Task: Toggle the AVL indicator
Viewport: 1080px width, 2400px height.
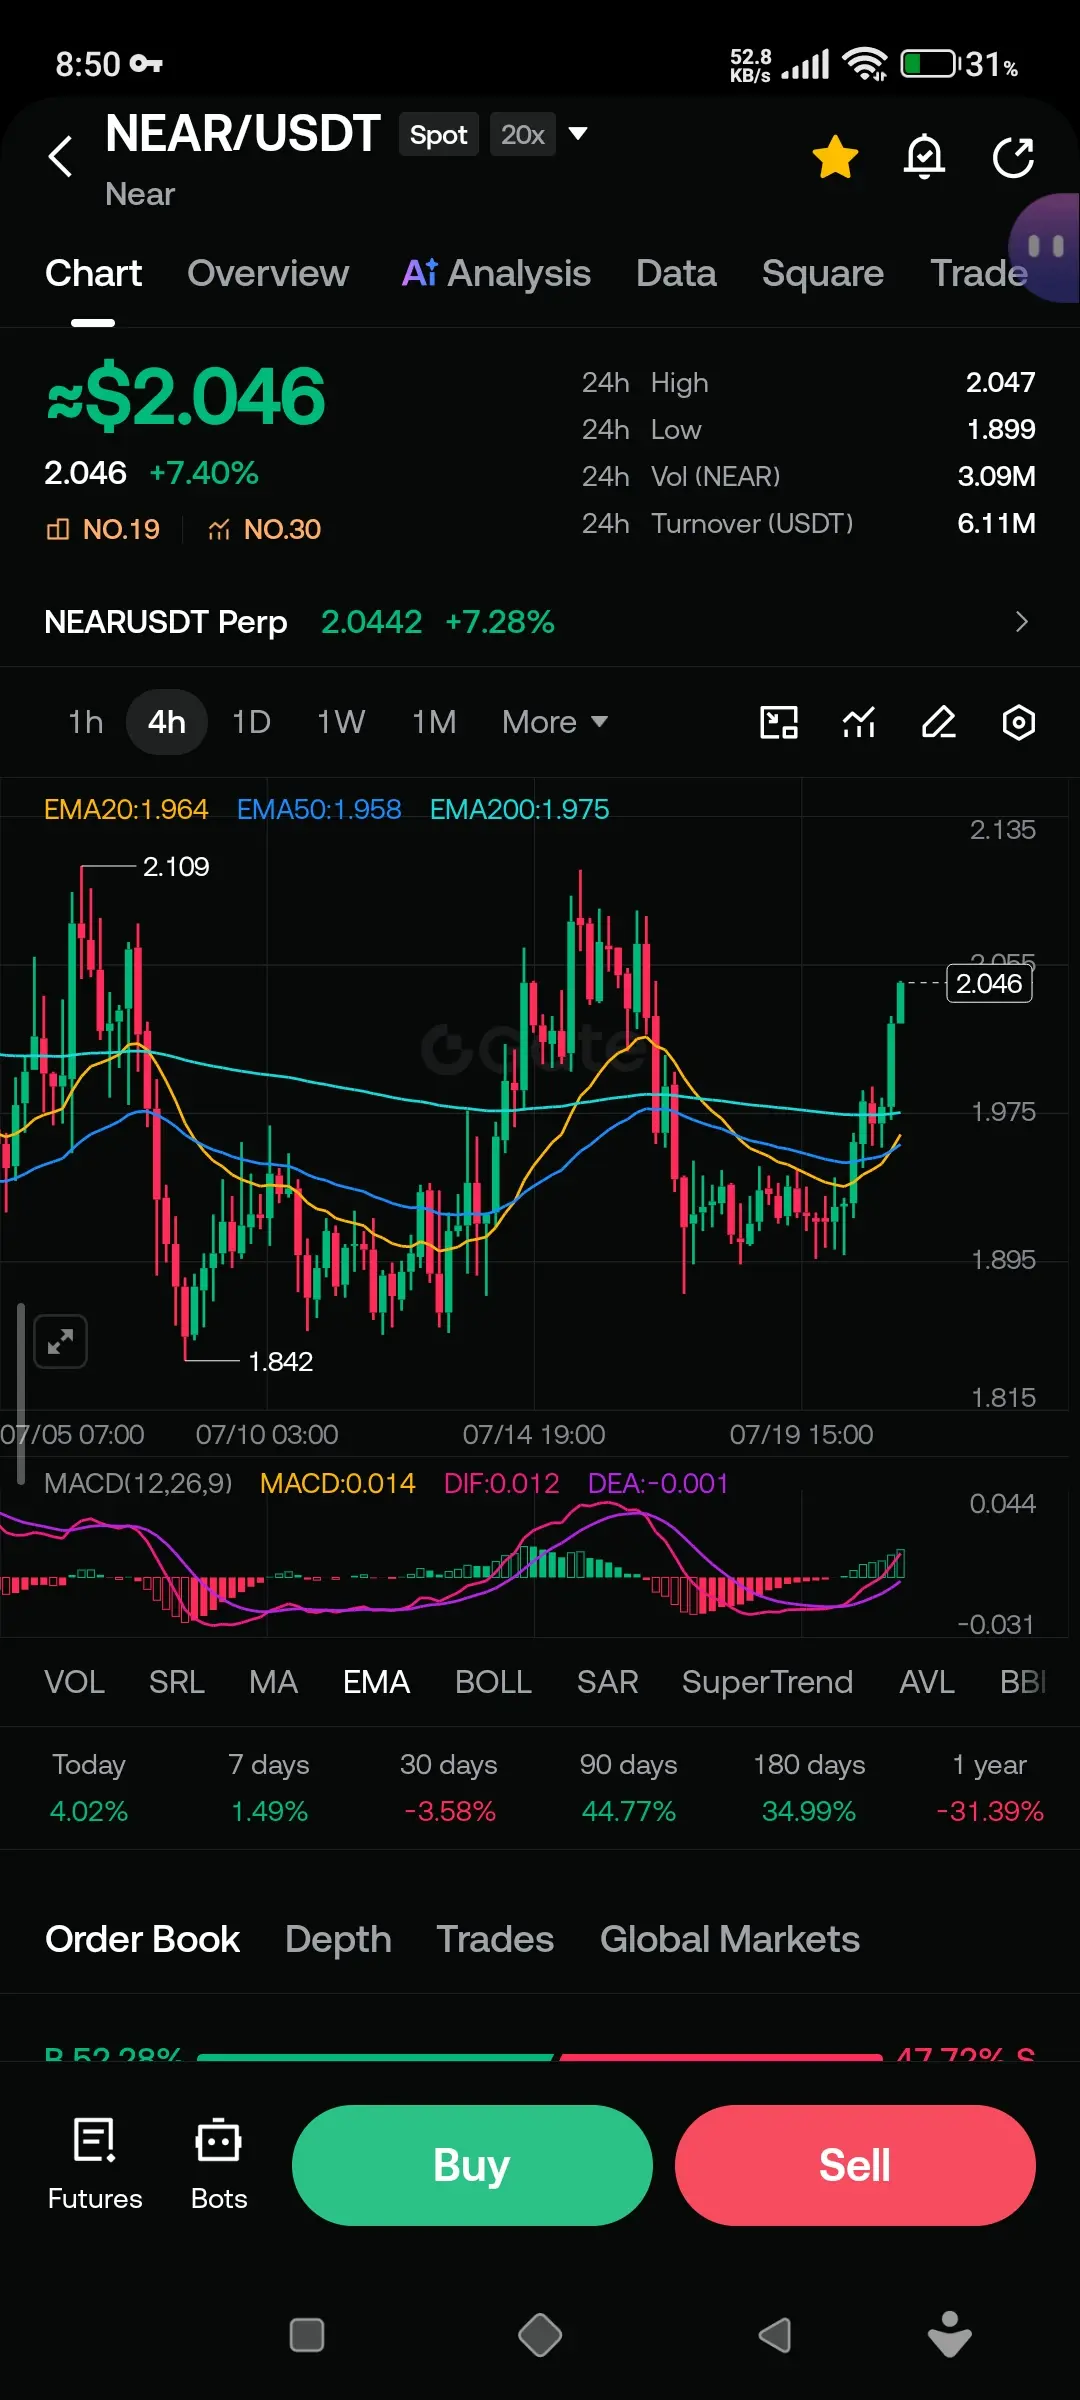Action: click(x=927, y=1682)
